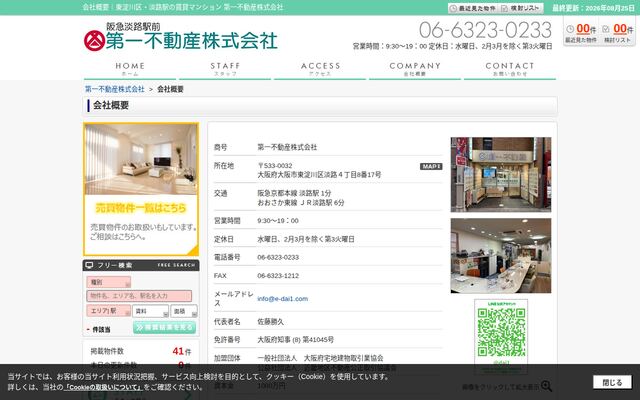Open the consideration list button in top bar
The width and height of the screenshot is (640, 400).
pyautogui.click(x=521, y=8)
